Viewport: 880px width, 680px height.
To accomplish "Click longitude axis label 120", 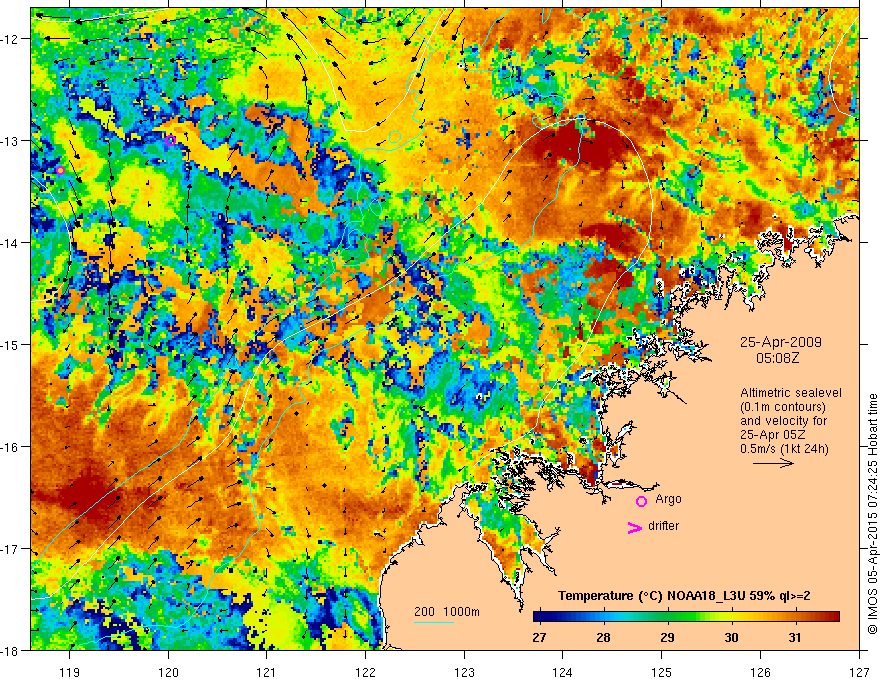I will pyautogui.click(x=168, y=672).
